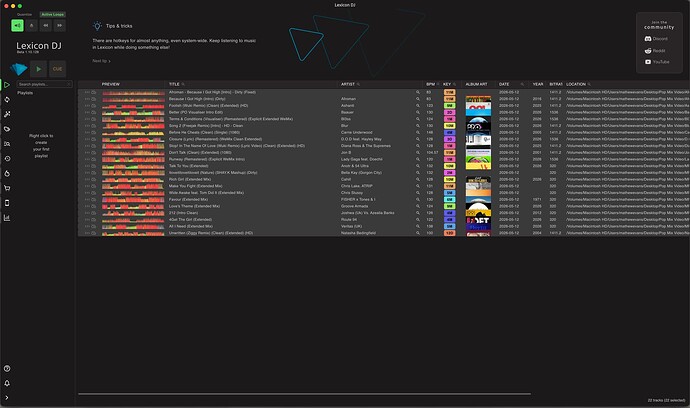Viewport: 690px width, 408px height.
Task: Toggle the Active Loops option
Action: pyautogui.click(x=53, y=15)
